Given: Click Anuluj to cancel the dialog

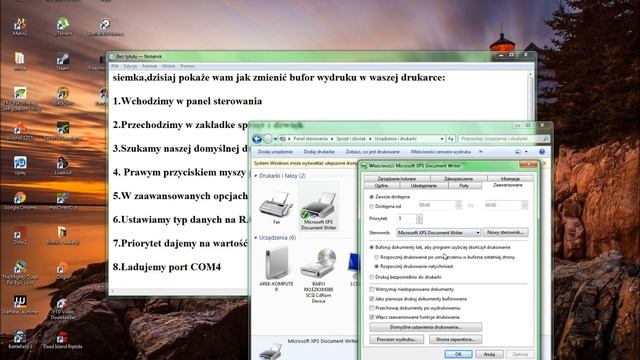Looking at the screenshot, I should coord(489,354).
